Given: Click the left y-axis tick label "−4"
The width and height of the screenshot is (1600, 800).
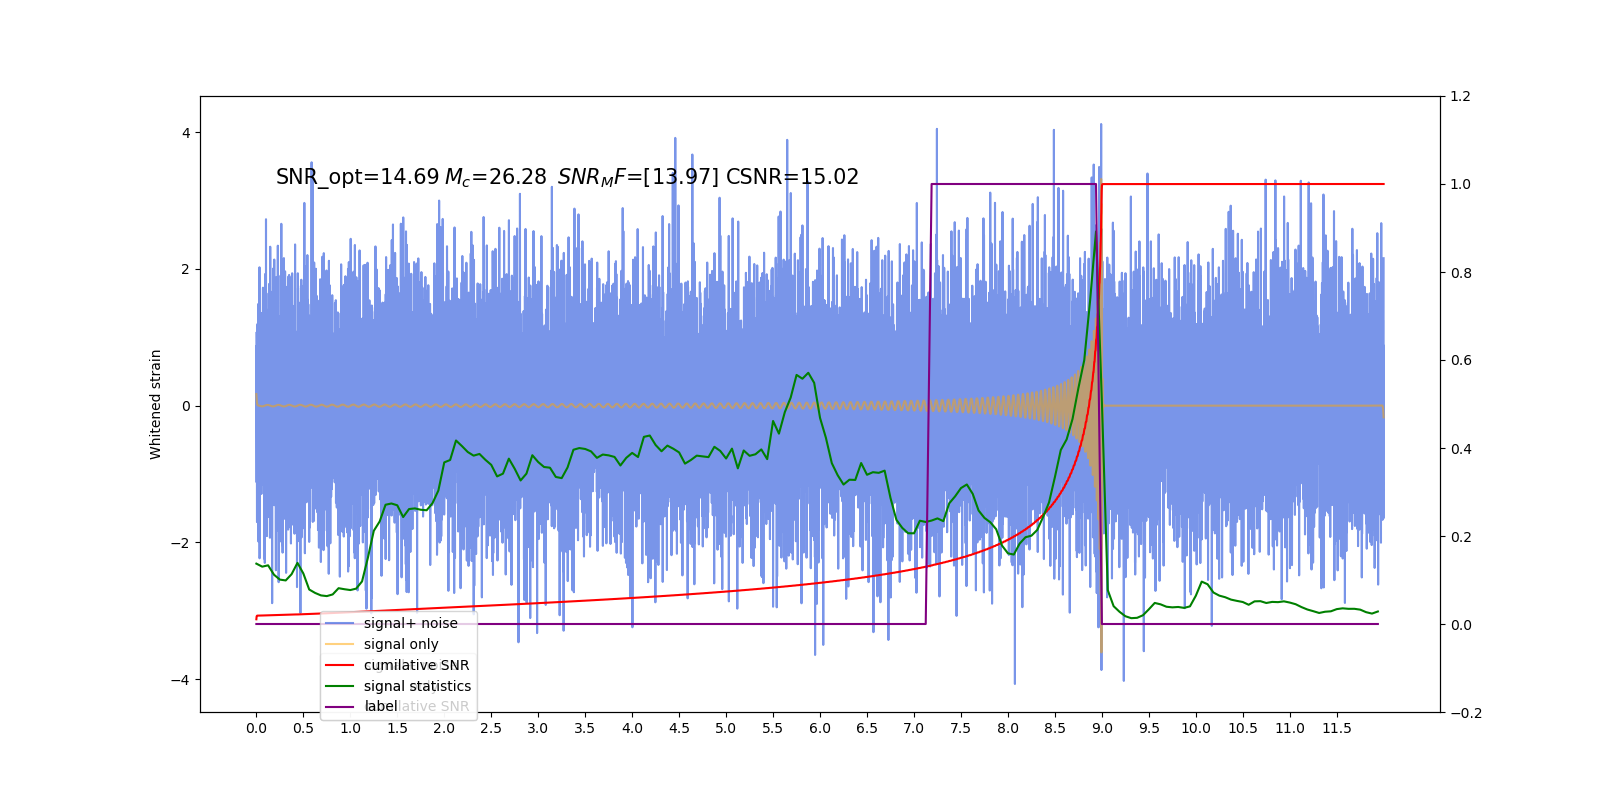Looking at the screenshot, I should point(180,680).
